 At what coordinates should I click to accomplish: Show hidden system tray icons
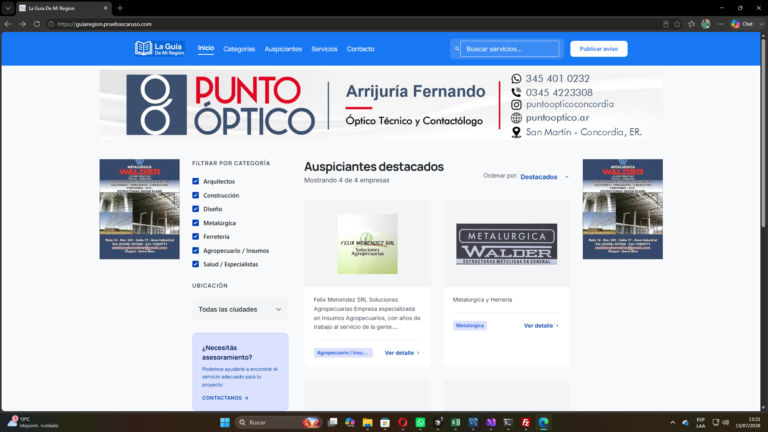click(x=672, y=422)
